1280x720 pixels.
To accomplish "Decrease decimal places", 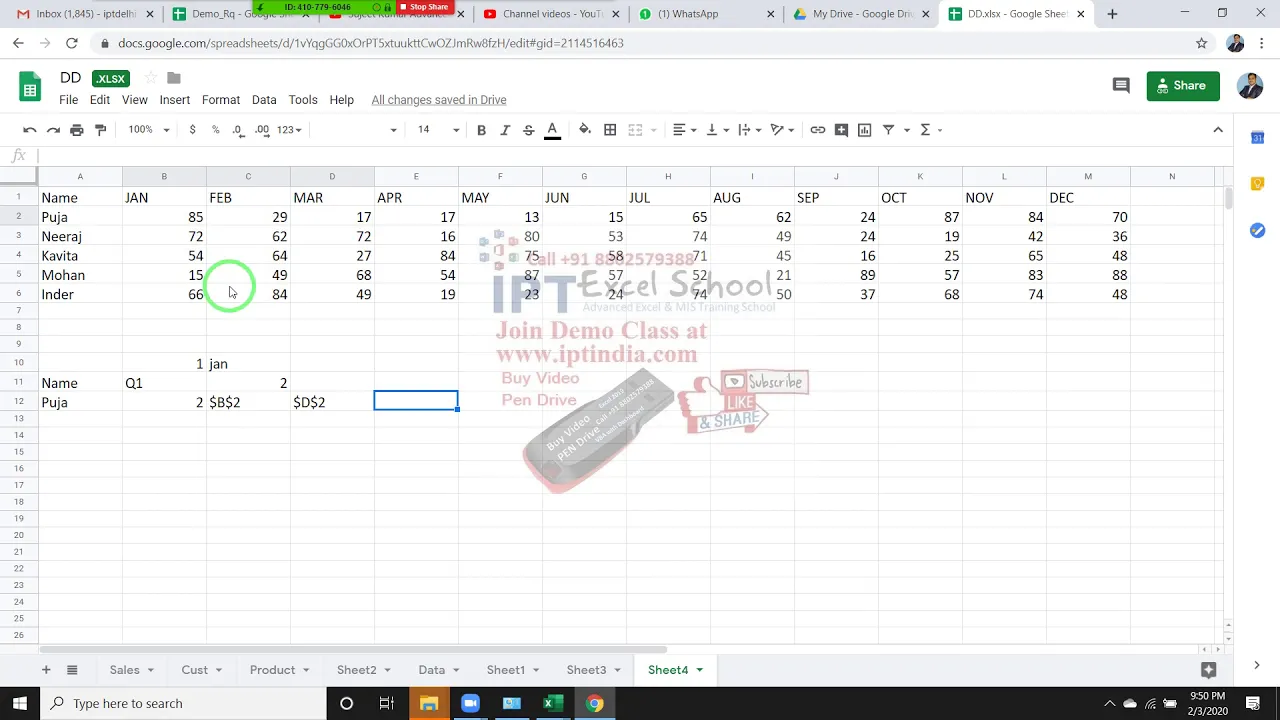I will click(238, 130).
